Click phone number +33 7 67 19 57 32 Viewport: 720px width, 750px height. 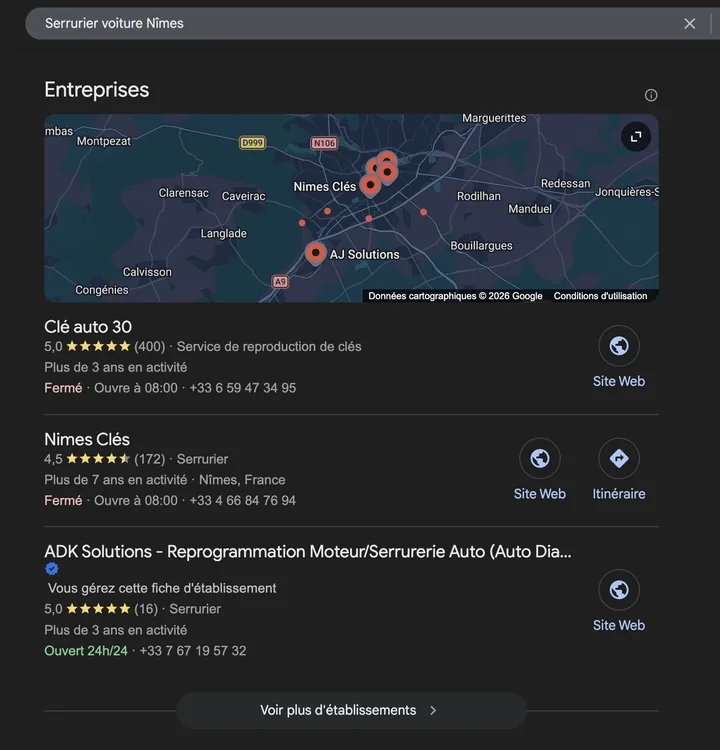coord(193,651)
